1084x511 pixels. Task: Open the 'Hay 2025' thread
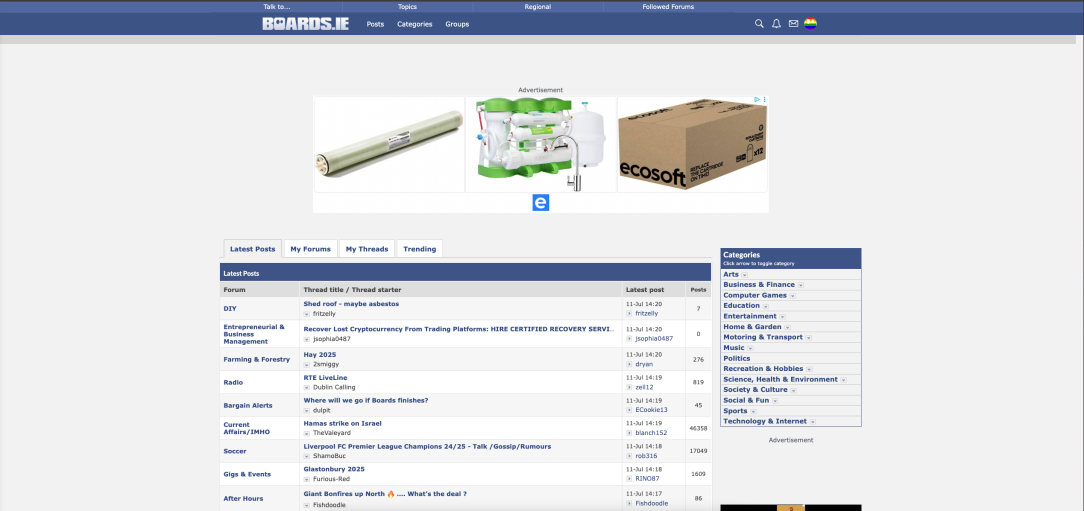319,355
